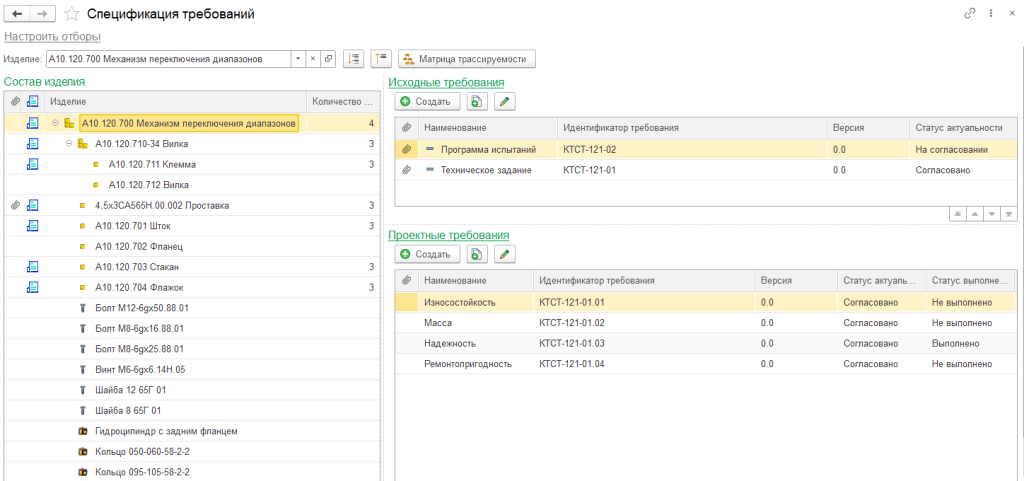Select the Техническое задание requirement row
Screen dimensions: 1024x481
[x=487, y=170]
